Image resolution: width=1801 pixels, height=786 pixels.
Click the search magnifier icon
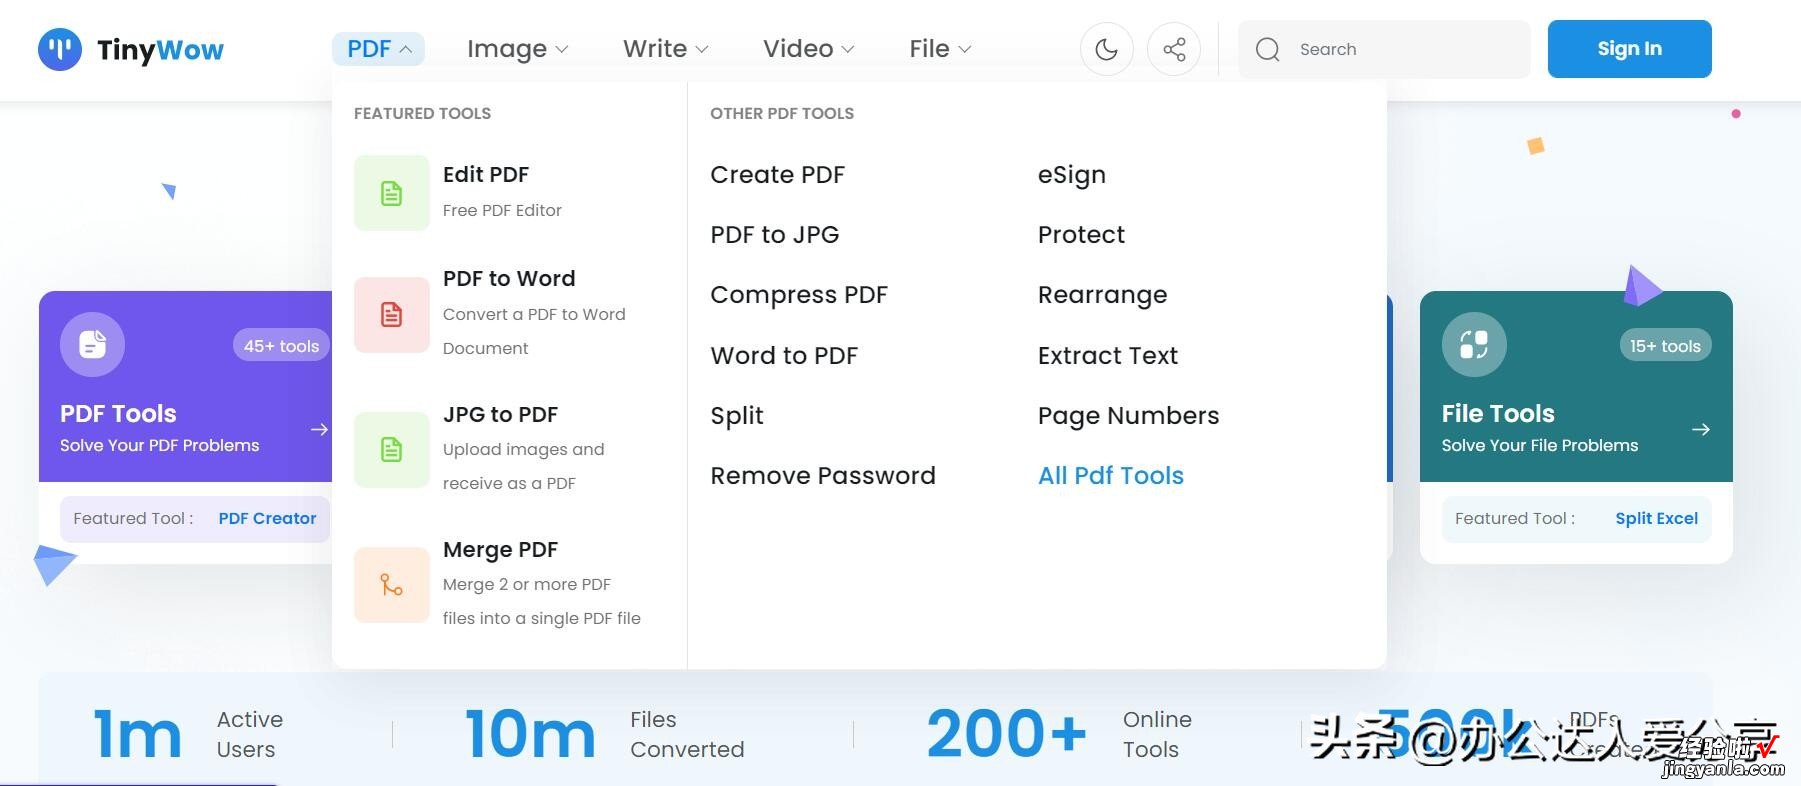click(1267, 49)
